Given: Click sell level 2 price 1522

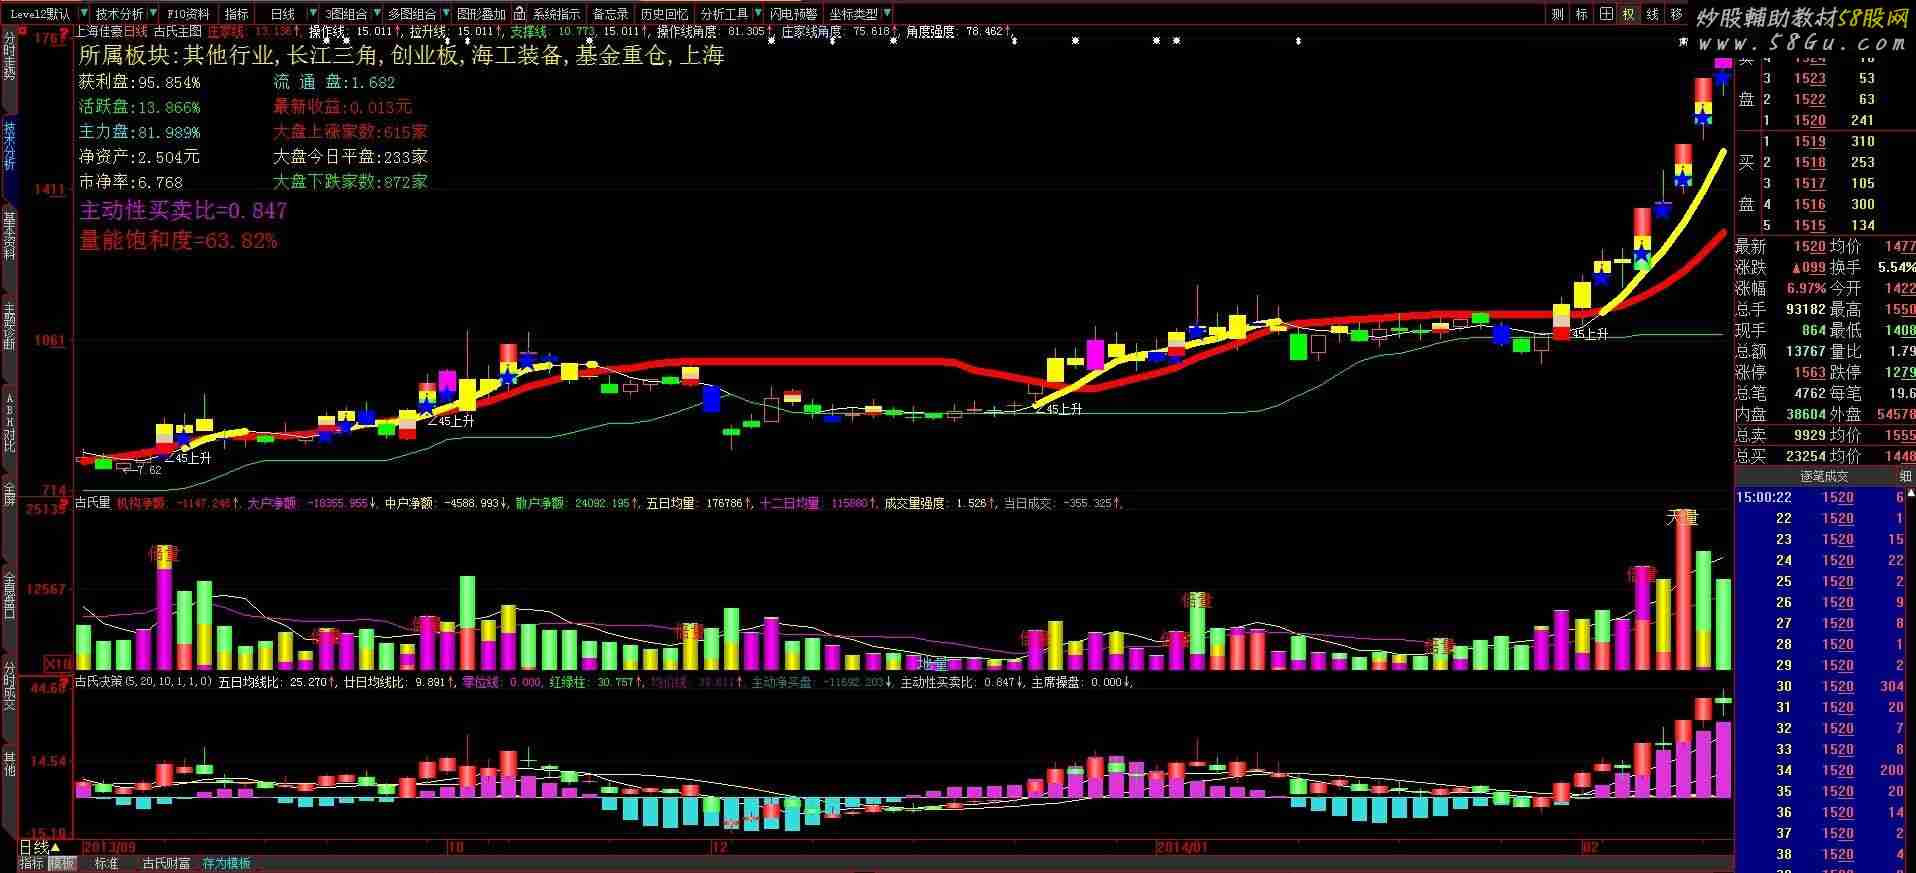Looking at the screenshot, I should 1809,99.
